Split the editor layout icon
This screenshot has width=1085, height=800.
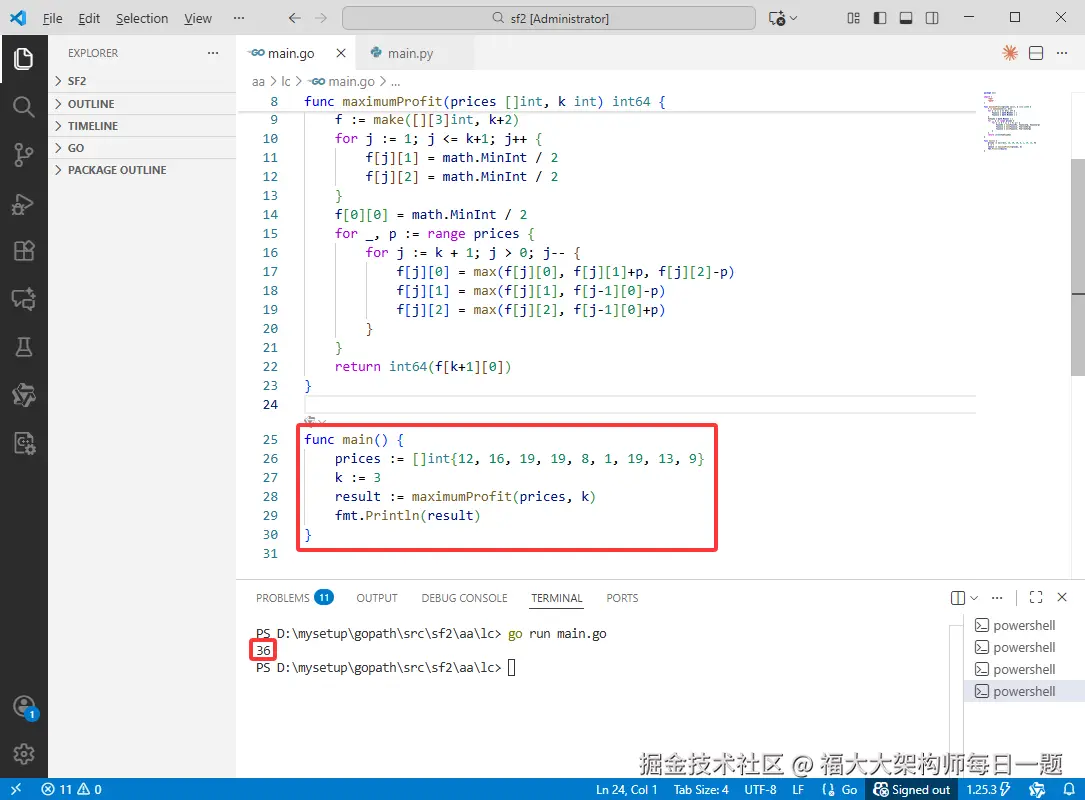tap(1036, 53)
